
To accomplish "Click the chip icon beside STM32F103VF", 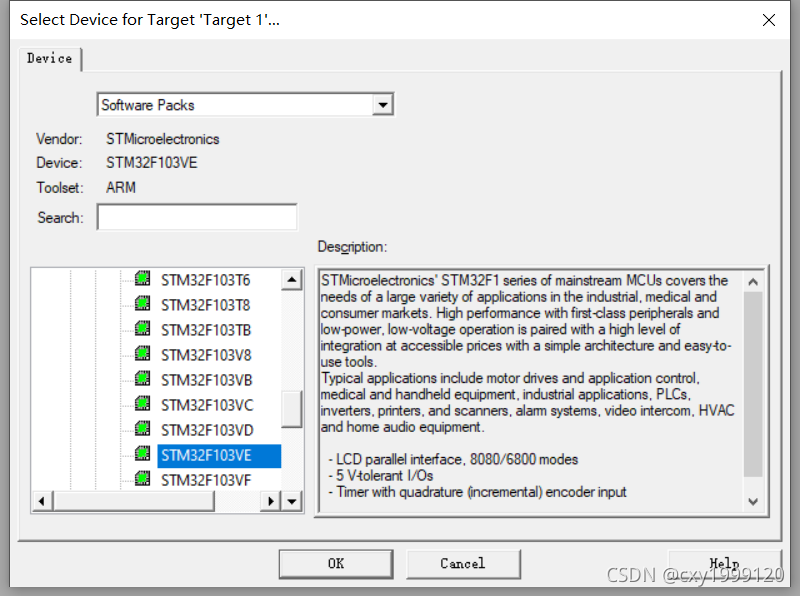I will tap(143, 479).
